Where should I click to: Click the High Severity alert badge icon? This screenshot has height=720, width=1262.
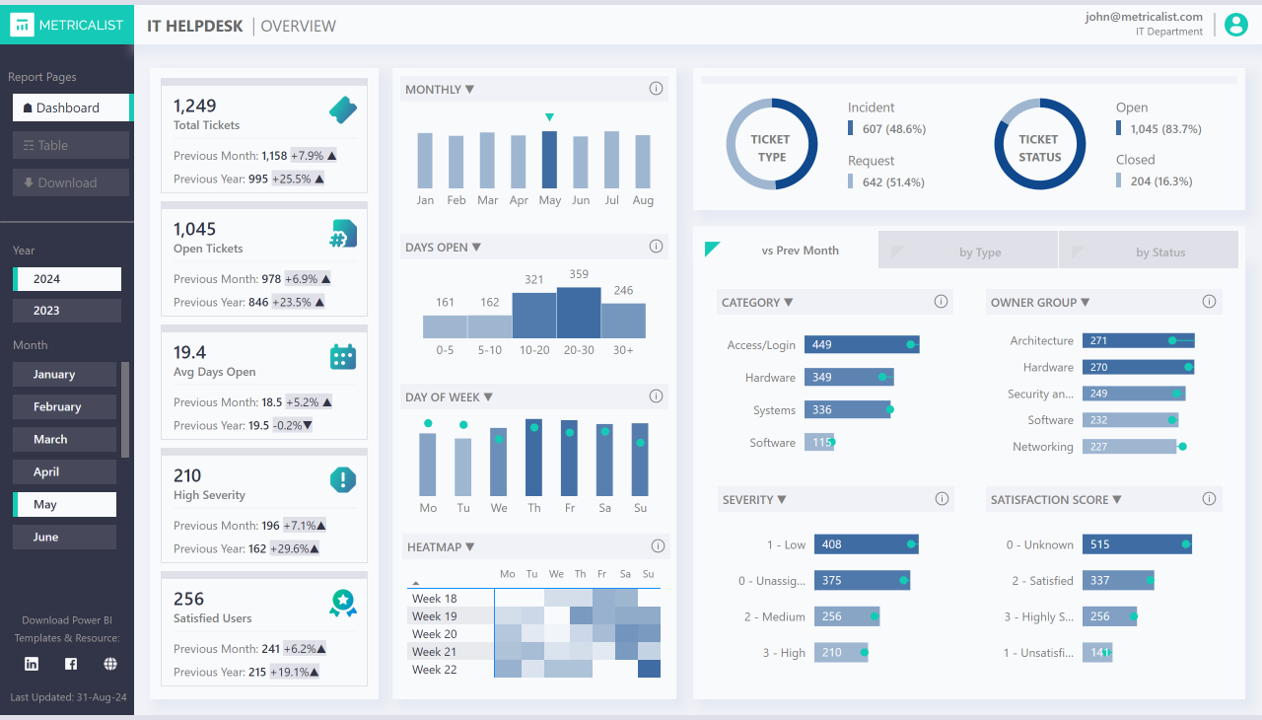click(x=343, y=480)
